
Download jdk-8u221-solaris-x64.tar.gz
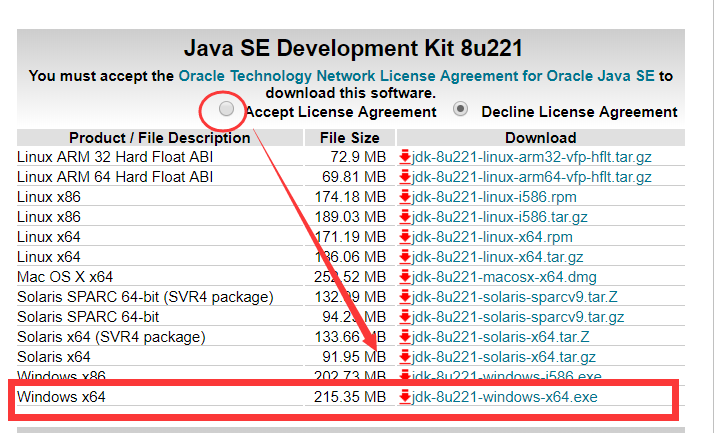click(x=504, y=357)
